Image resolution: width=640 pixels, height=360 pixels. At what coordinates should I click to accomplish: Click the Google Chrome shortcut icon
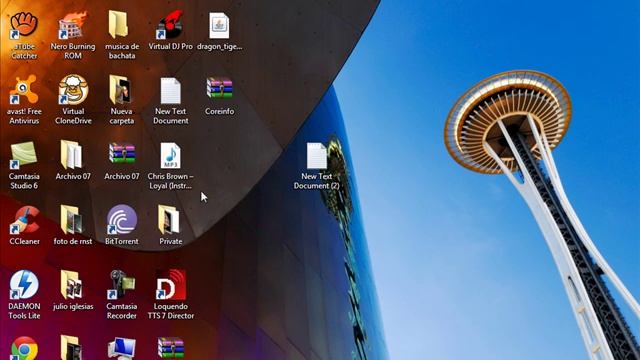tap(24, 349)
